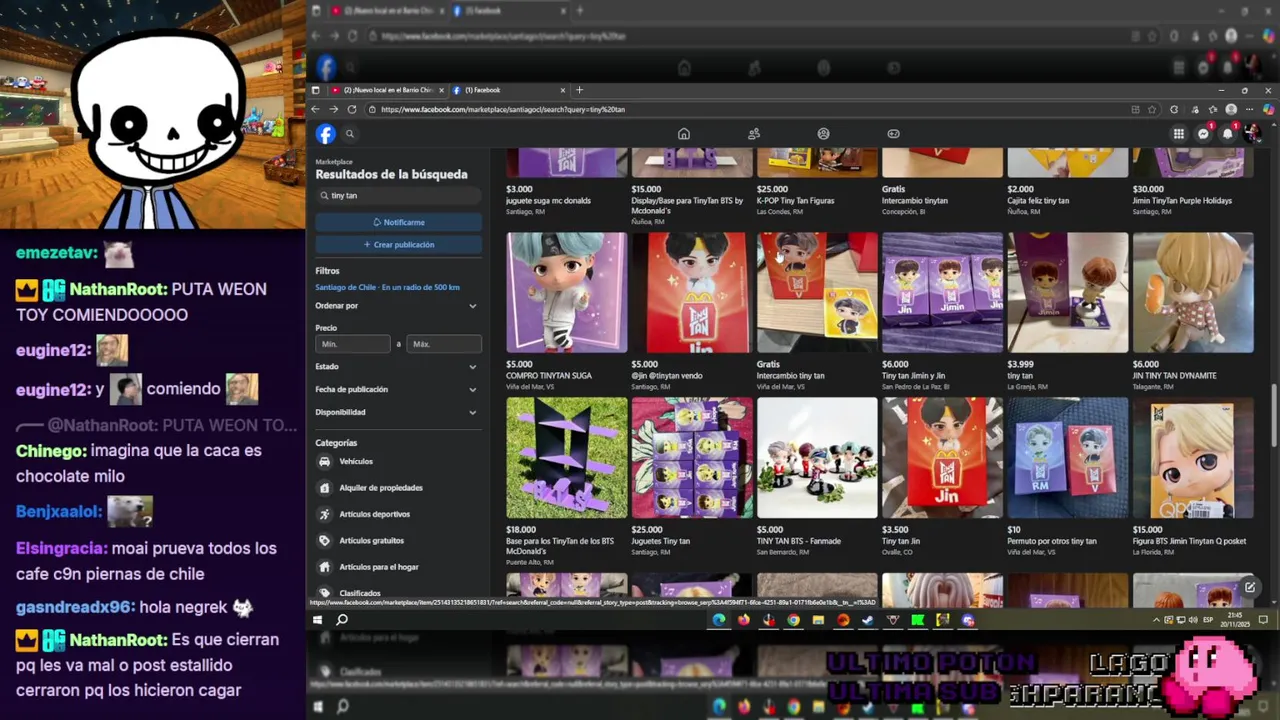Click the browser forward arrow
The image size is (1280, 720).
334,109
